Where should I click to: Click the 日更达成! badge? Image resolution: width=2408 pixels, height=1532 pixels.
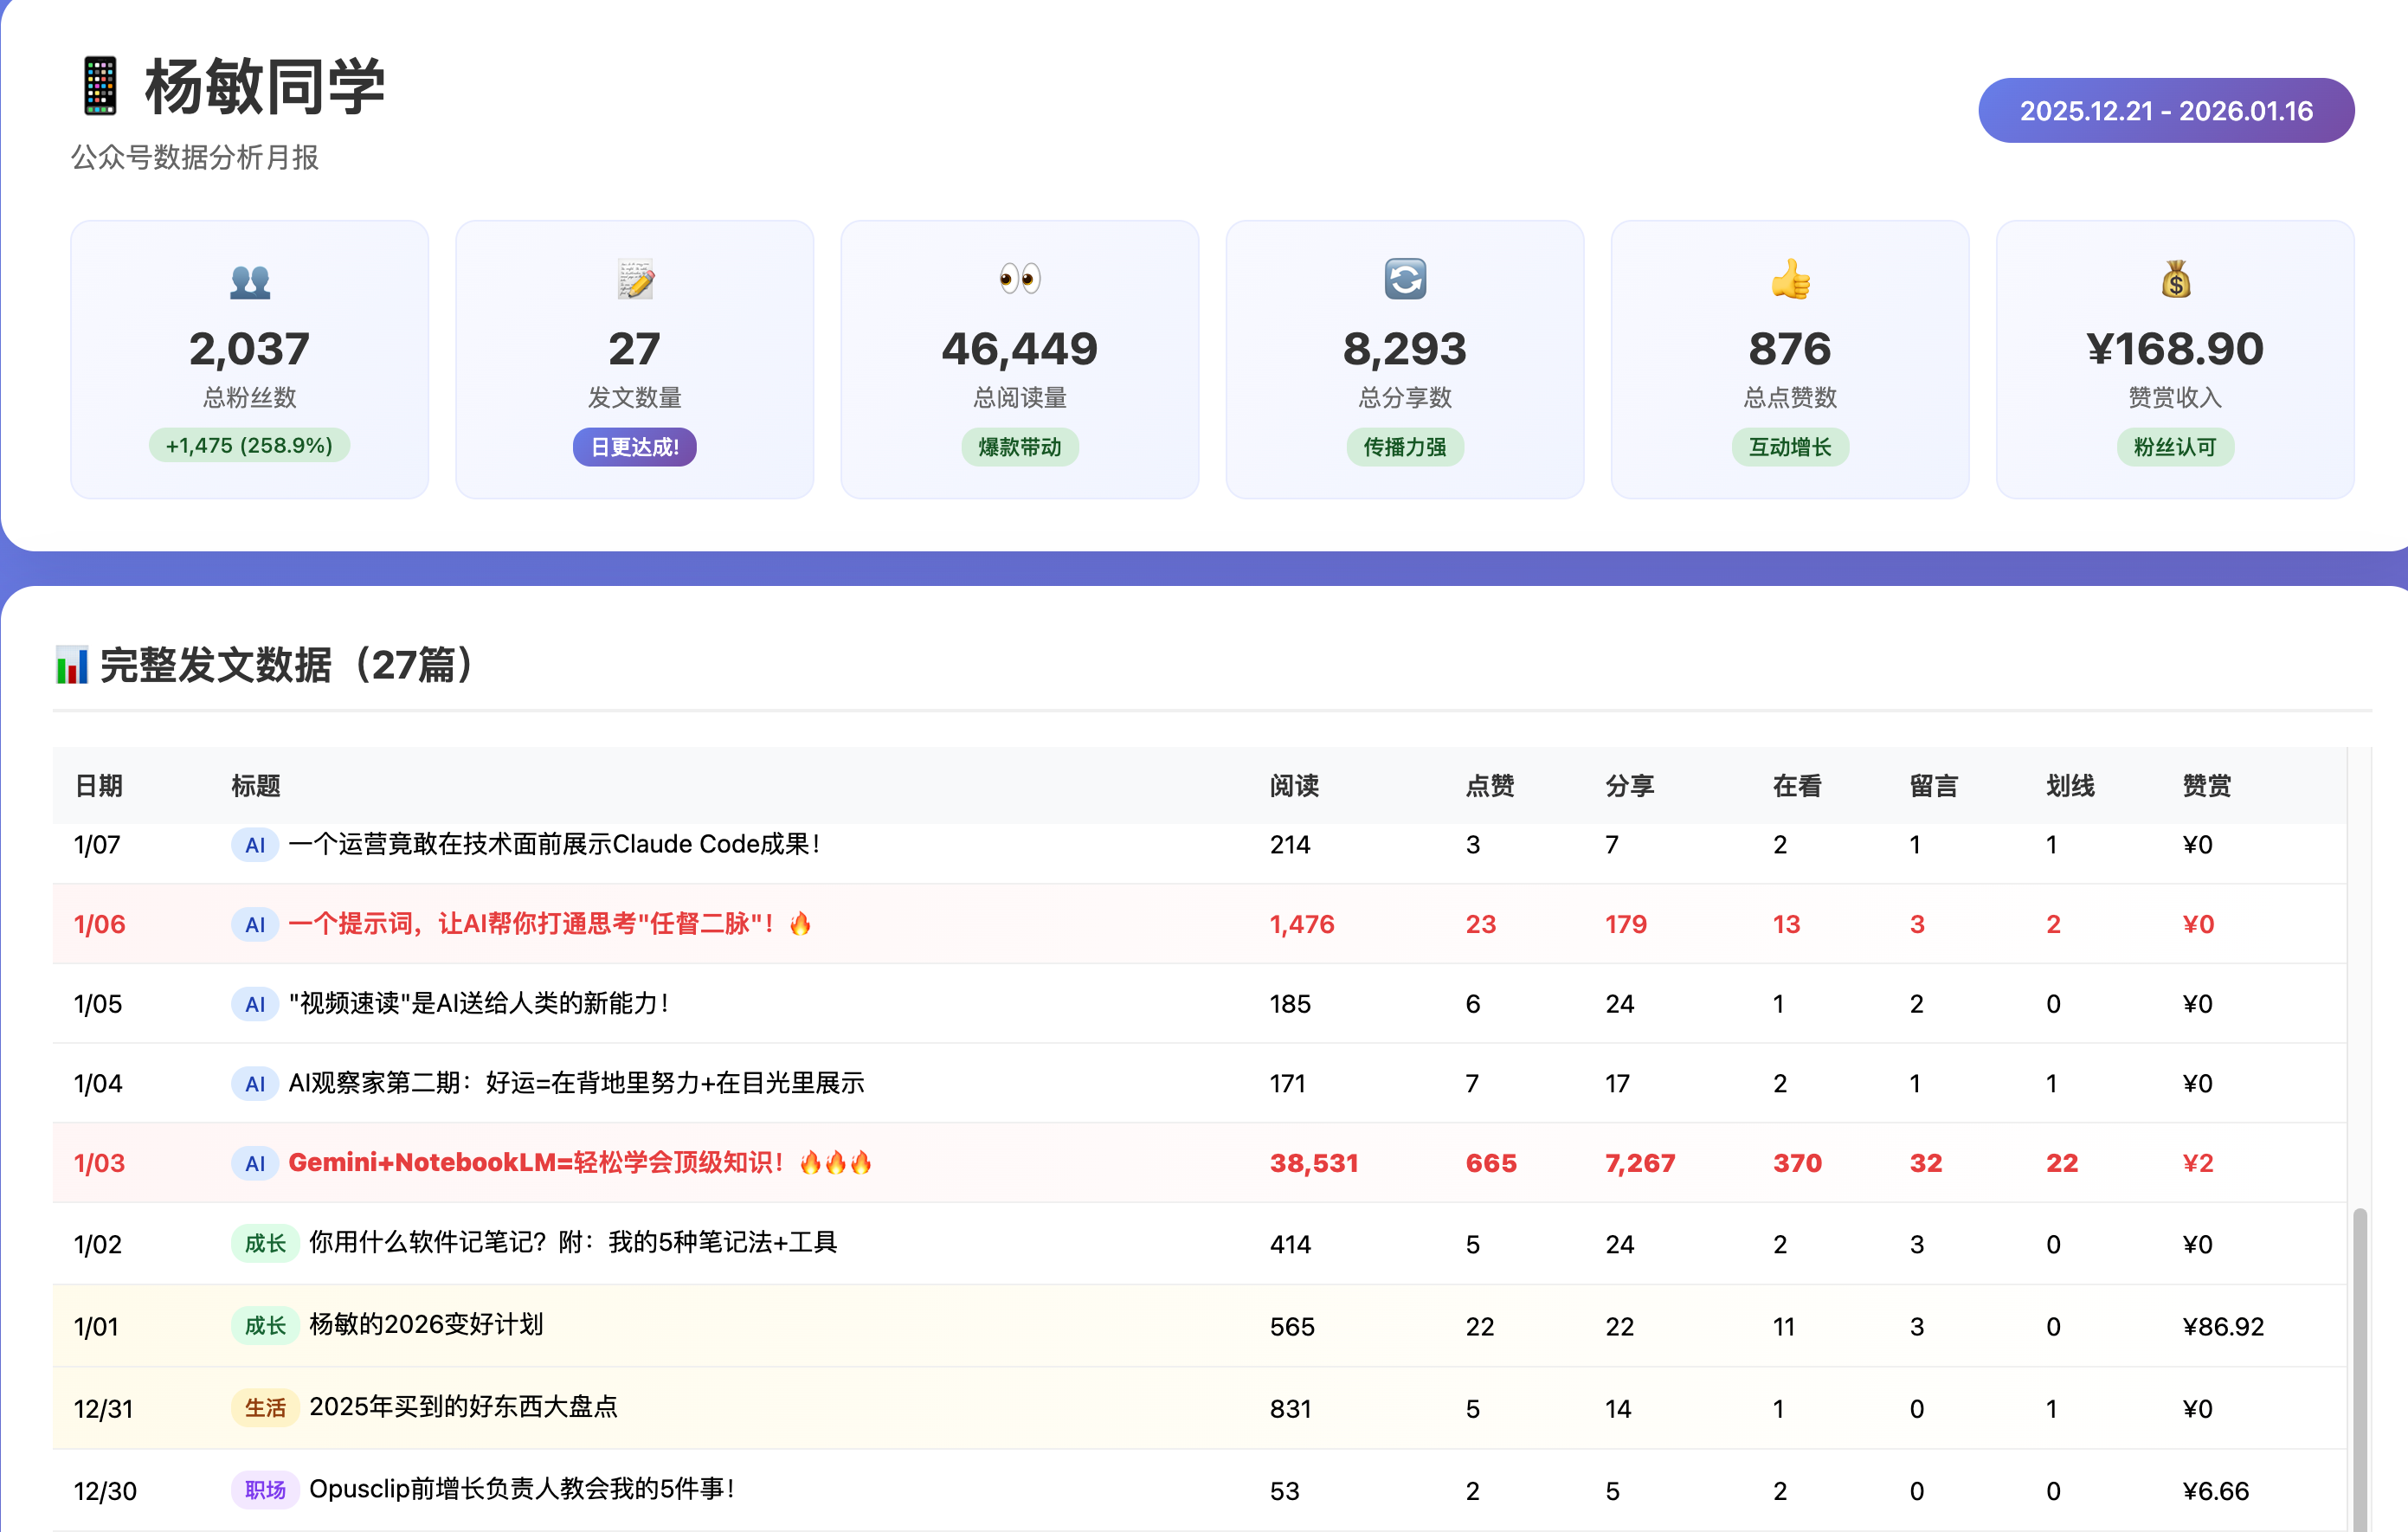click(x=635, y=447)
